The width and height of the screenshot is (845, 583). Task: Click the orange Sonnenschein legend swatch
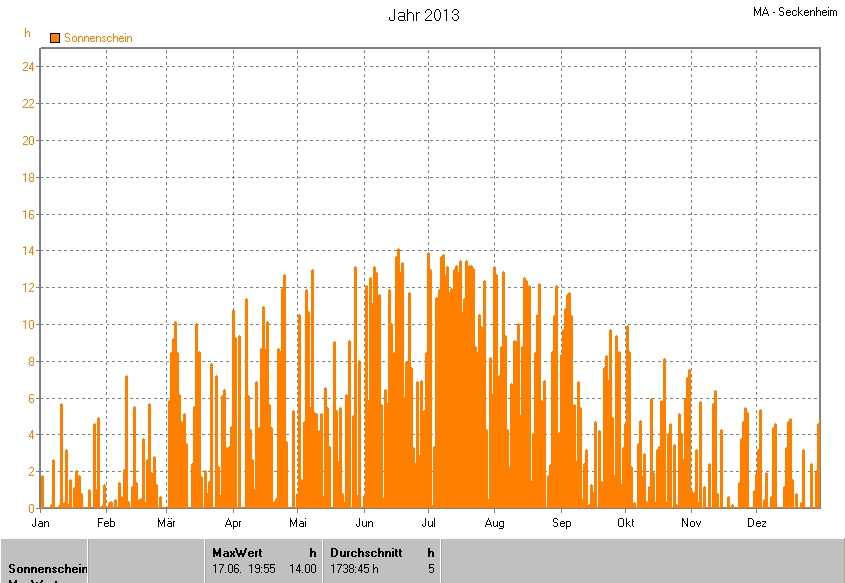(55, 38)
